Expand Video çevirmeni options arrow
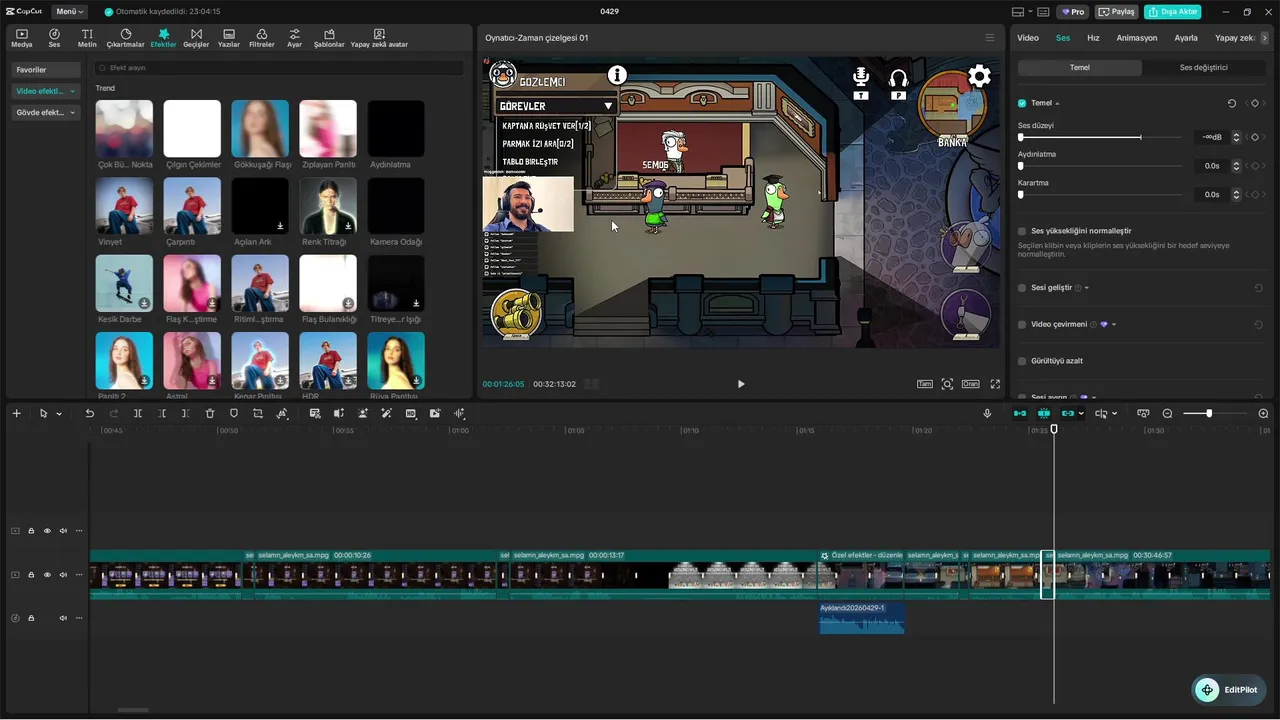This screenshot has width=1280, height=720. [1114, 324]
